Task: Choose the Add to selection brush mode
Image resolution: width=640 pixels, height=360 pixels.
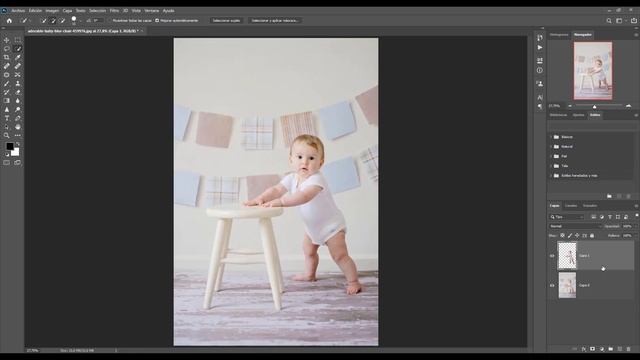Action: pos(53,20)
